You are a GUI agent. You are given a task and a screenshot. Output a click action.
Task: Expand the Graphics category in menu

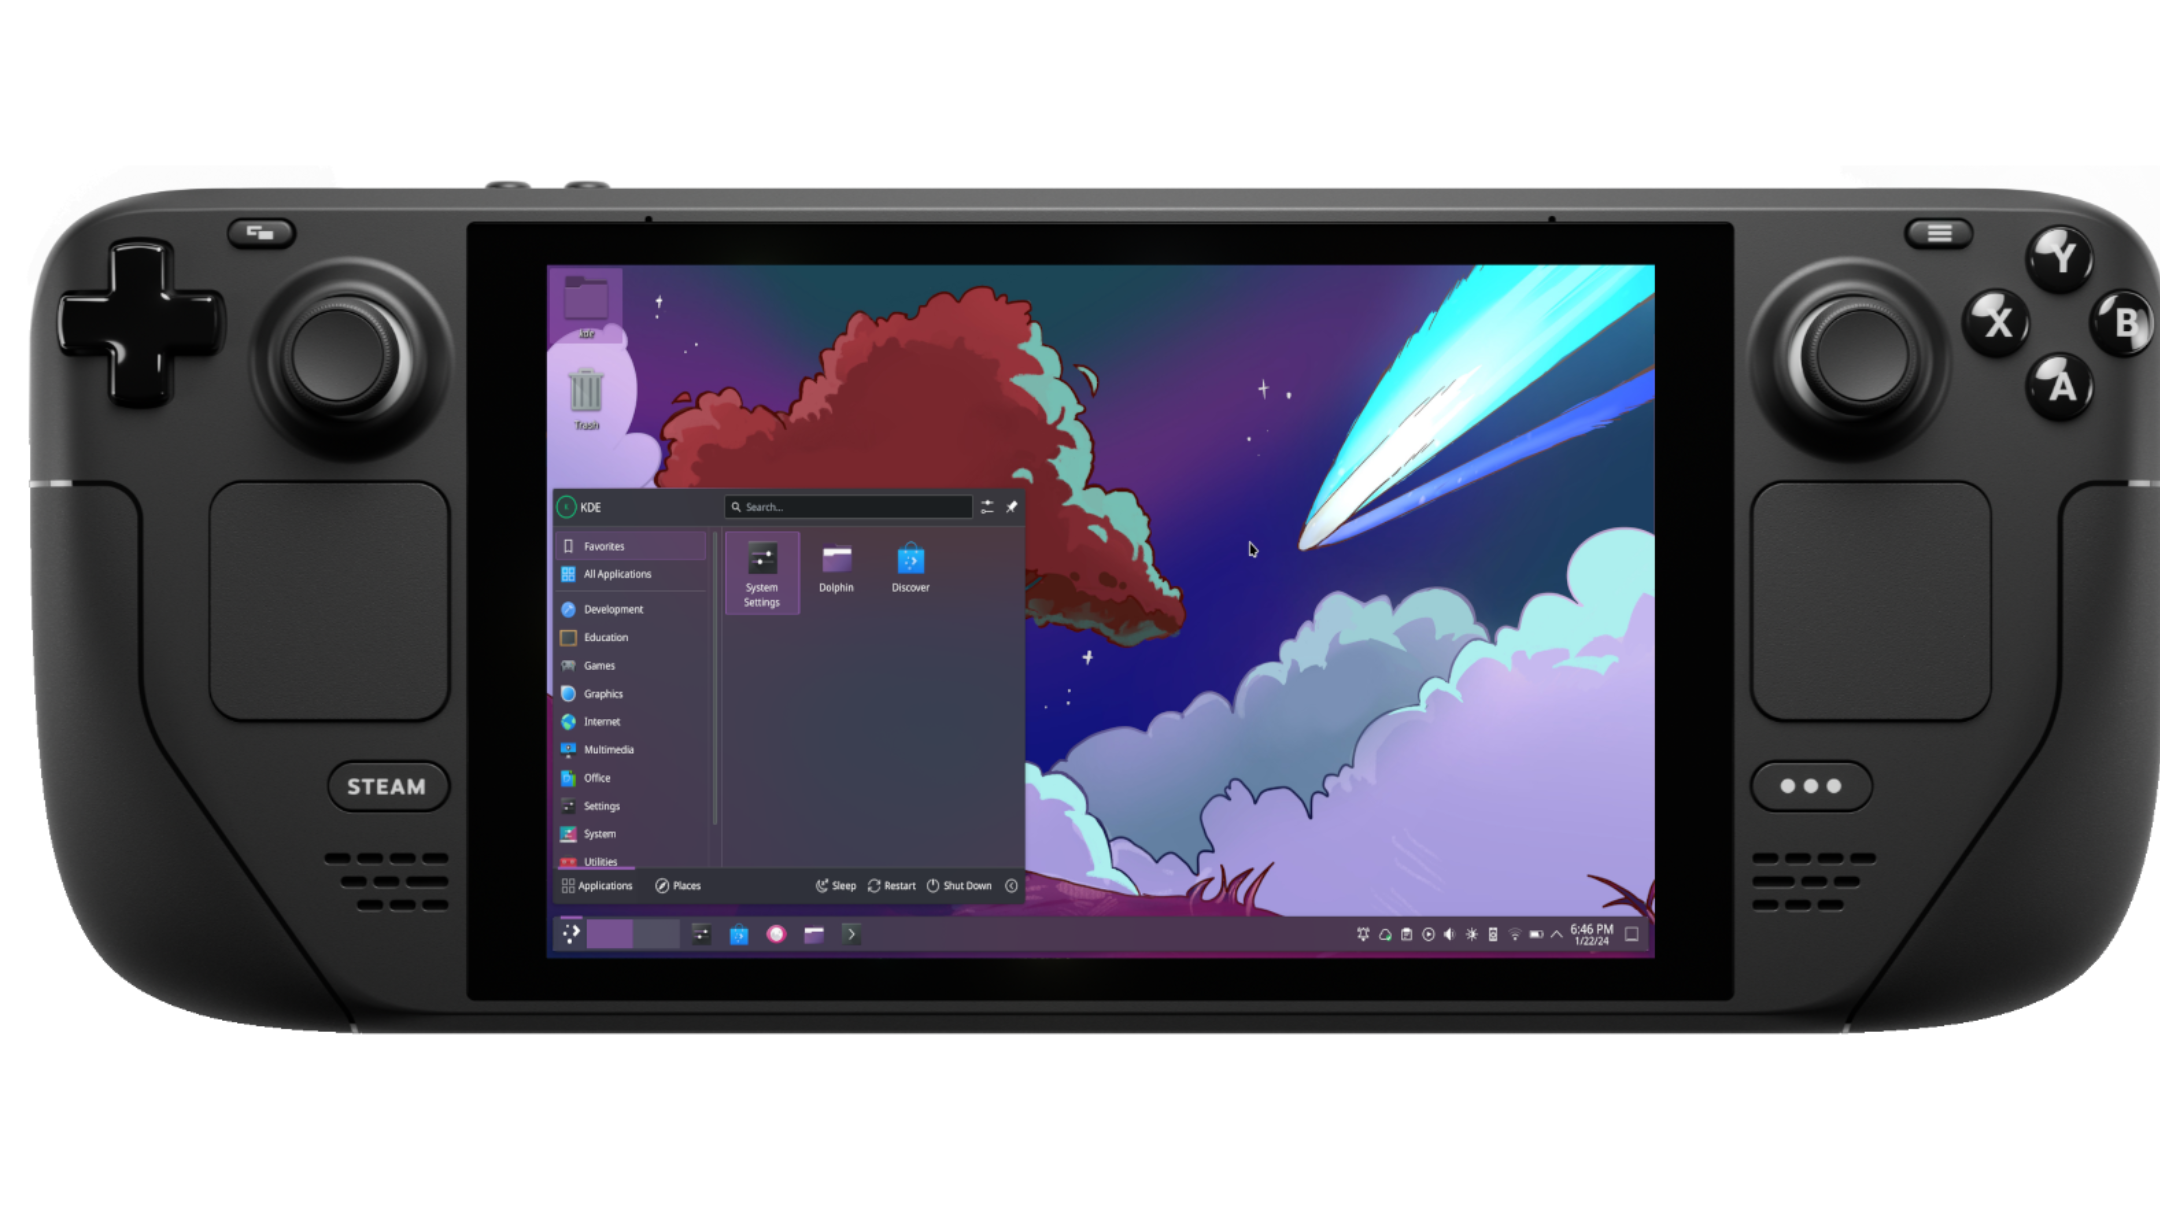[604, 693]
